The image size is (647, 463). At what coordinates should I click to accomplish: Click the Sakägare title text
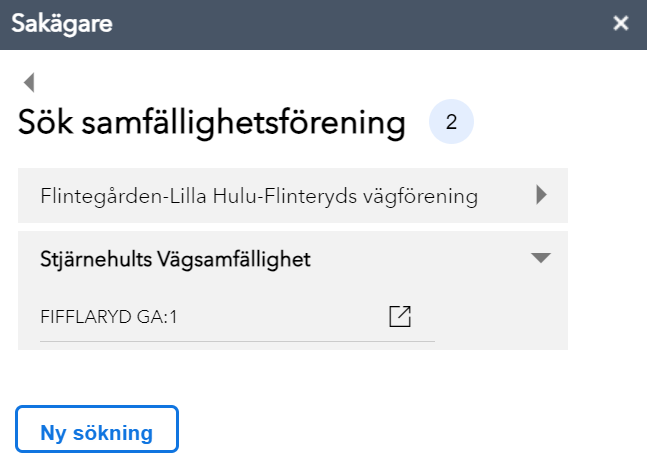coord(62,24)
